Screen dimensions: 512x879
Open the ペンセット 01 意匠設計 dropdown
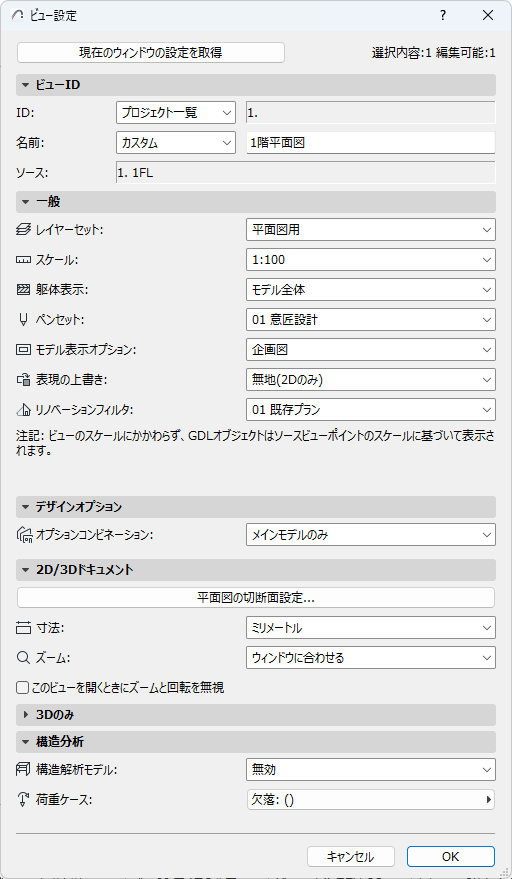pos(371,320)
